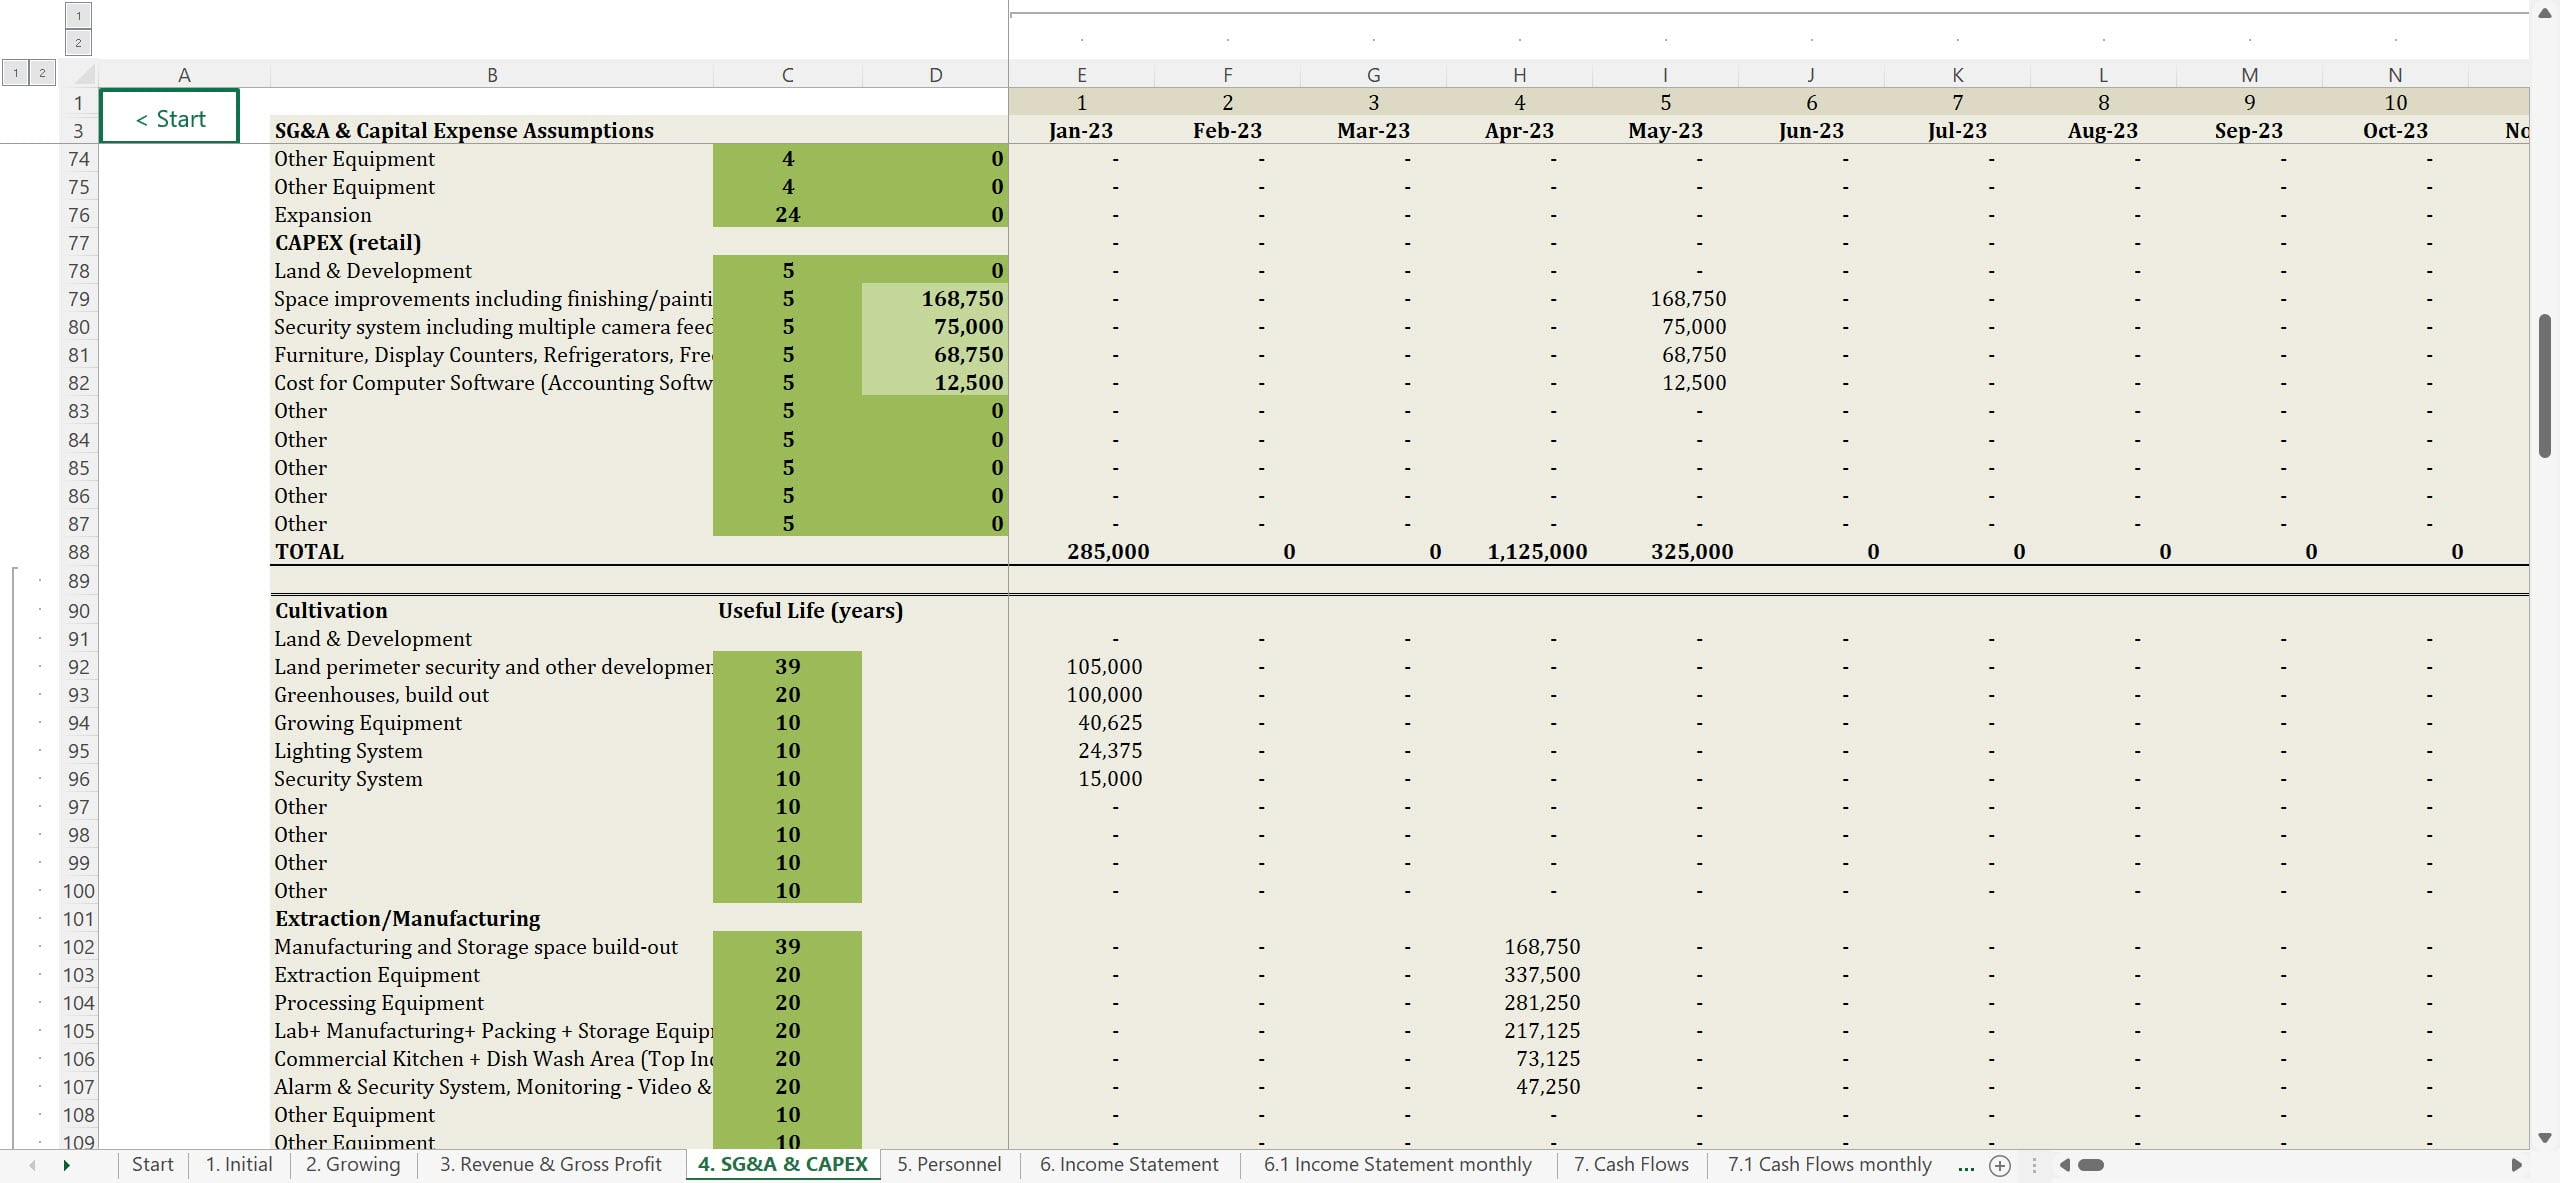Click the more sheets ellipsis icon

coord(1965,1165)
